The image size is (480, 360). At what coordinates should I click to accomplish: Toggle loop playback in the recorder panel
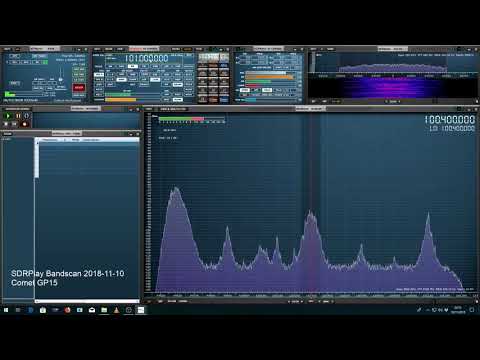click(x=27, y=116)
